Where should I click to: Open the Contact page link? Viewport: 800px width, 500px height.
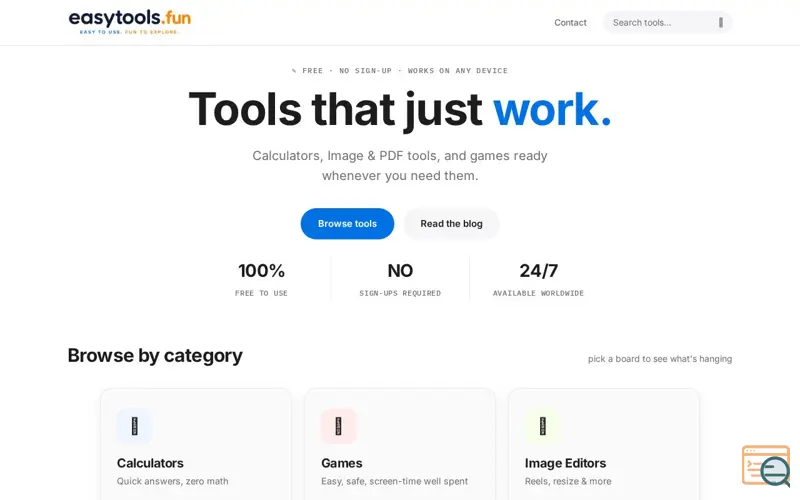point(570,22)
